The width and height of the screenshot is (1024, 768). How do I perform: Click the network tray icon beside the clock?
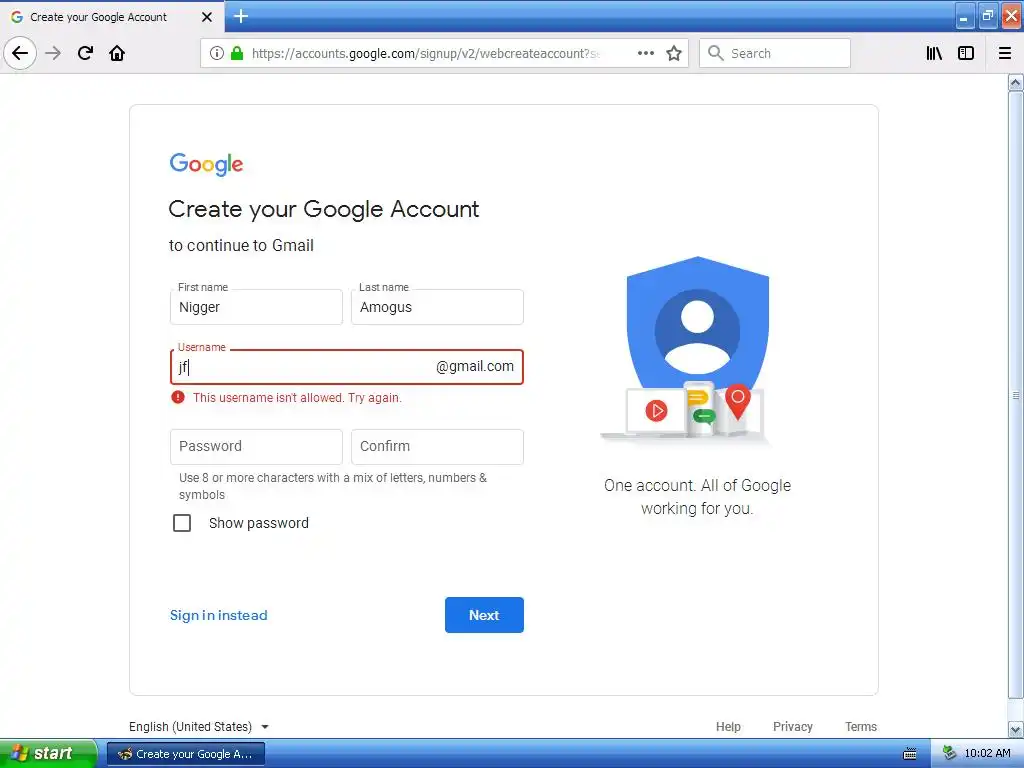pos(950,754)
